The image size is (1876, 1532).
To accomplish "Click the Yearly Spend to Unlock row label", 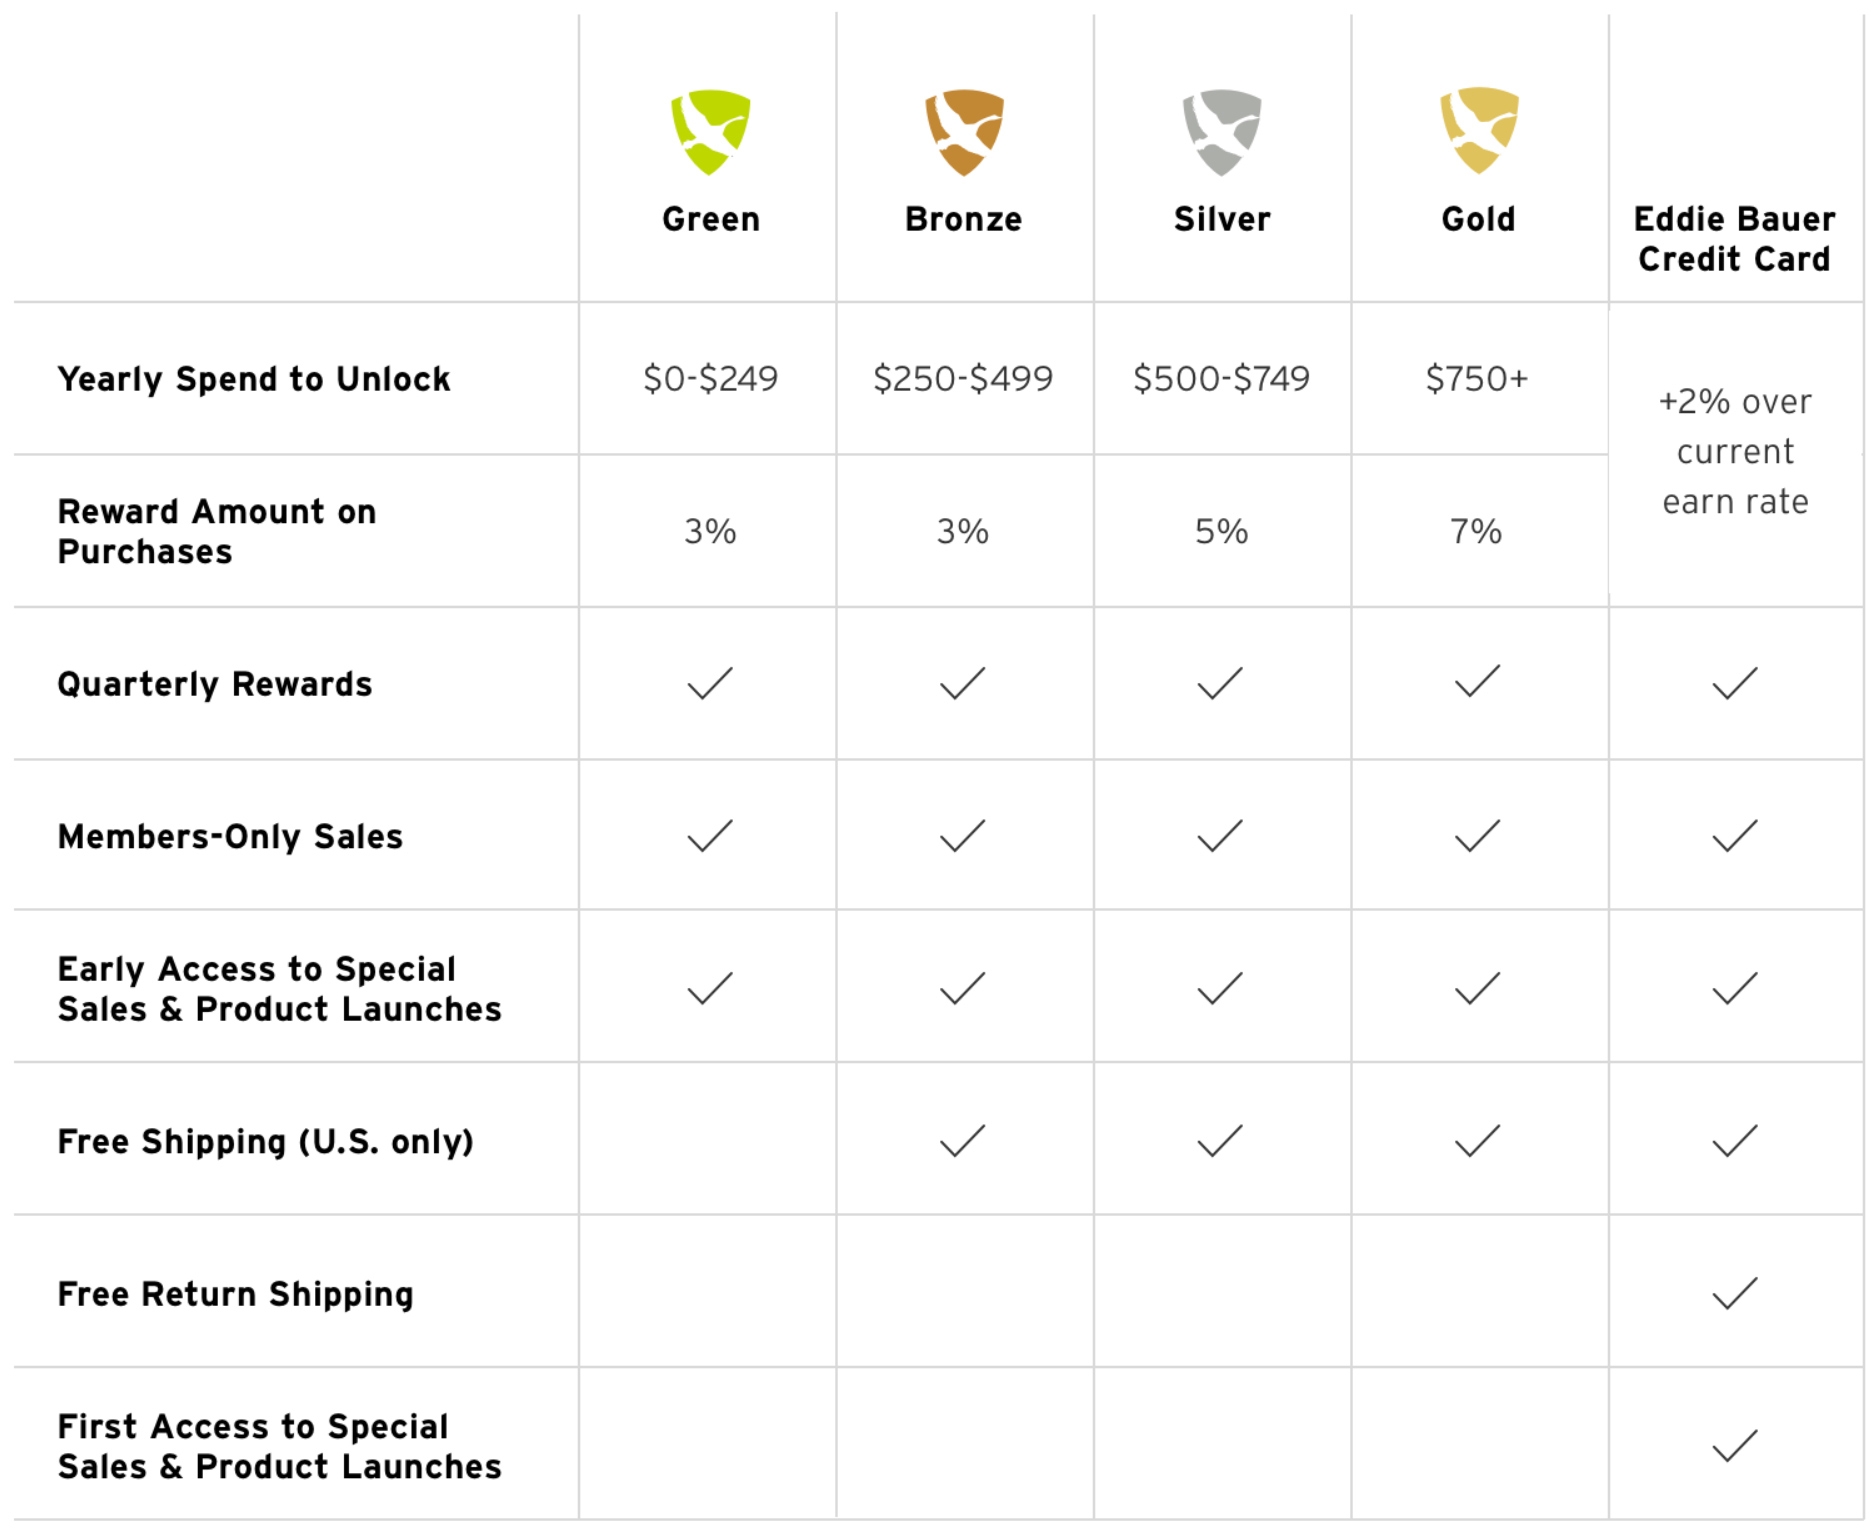I will pos(254,379).
